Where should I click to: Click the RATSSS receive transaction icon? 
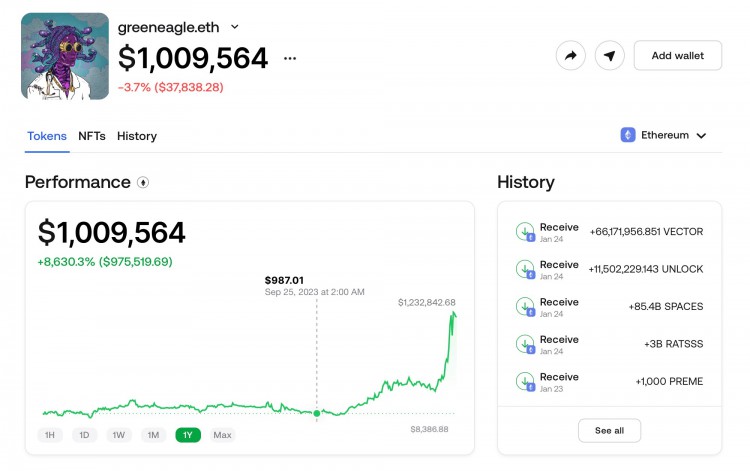(525, 344)
